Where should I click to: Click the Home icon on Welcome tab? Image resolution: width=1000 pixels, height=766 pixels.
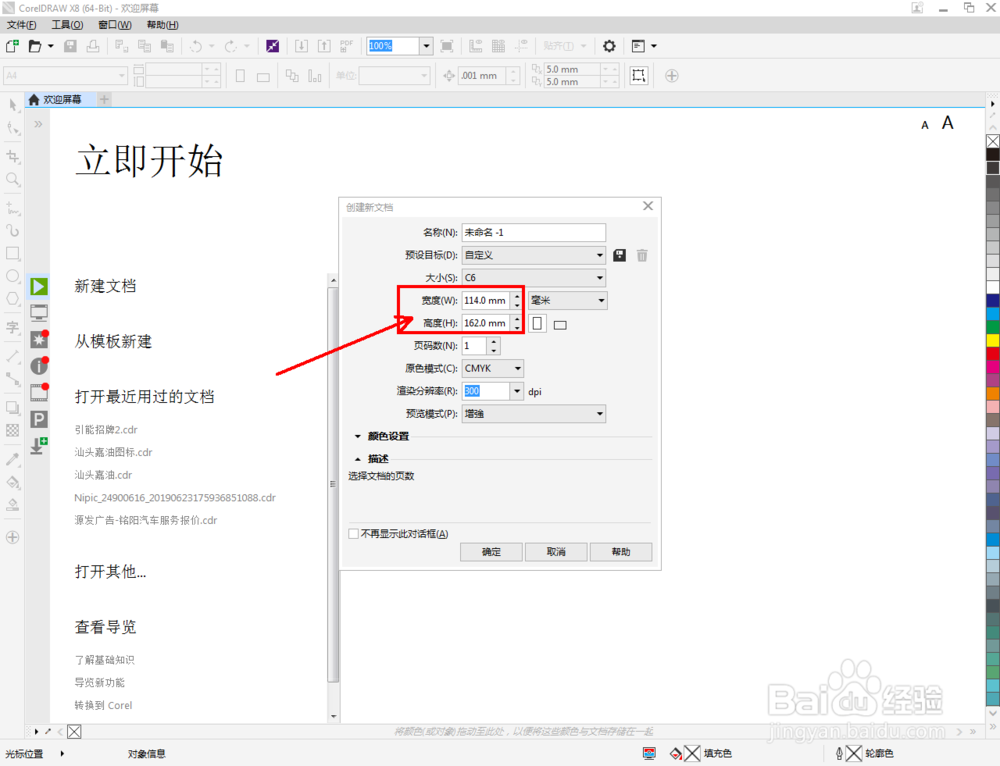point(34,99)
